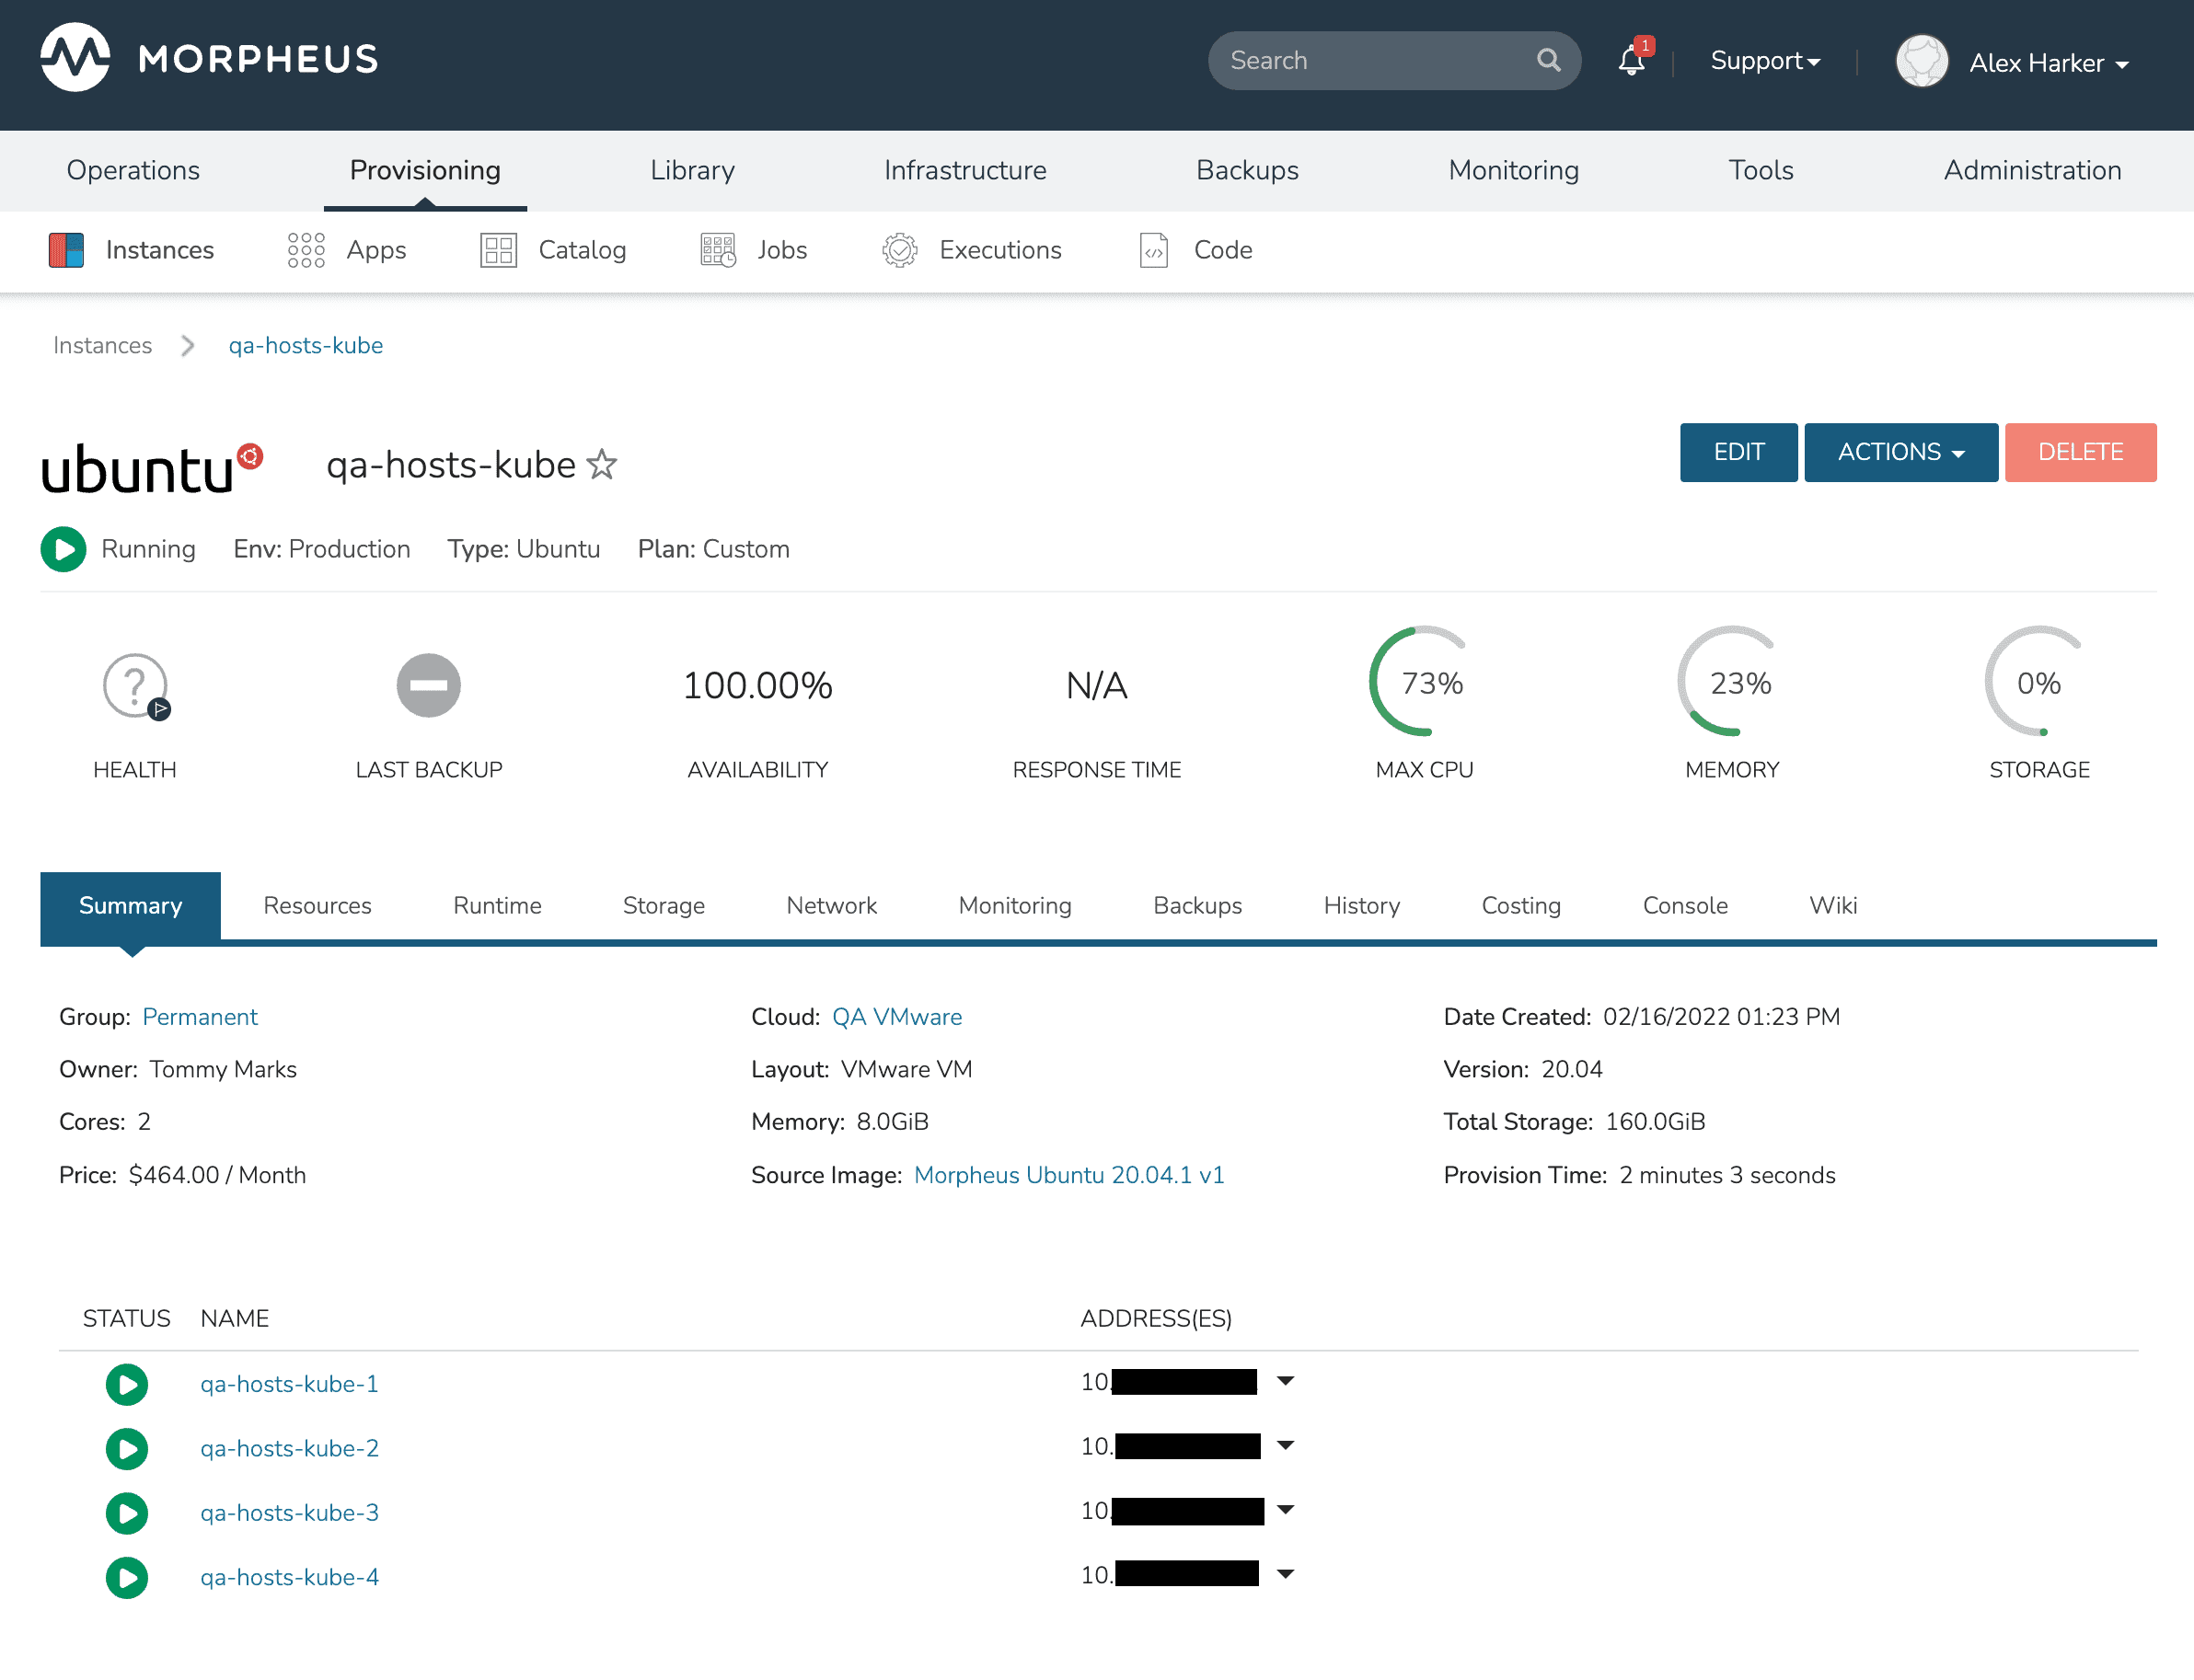Open the Code file icon

[x=1154, y=250]
